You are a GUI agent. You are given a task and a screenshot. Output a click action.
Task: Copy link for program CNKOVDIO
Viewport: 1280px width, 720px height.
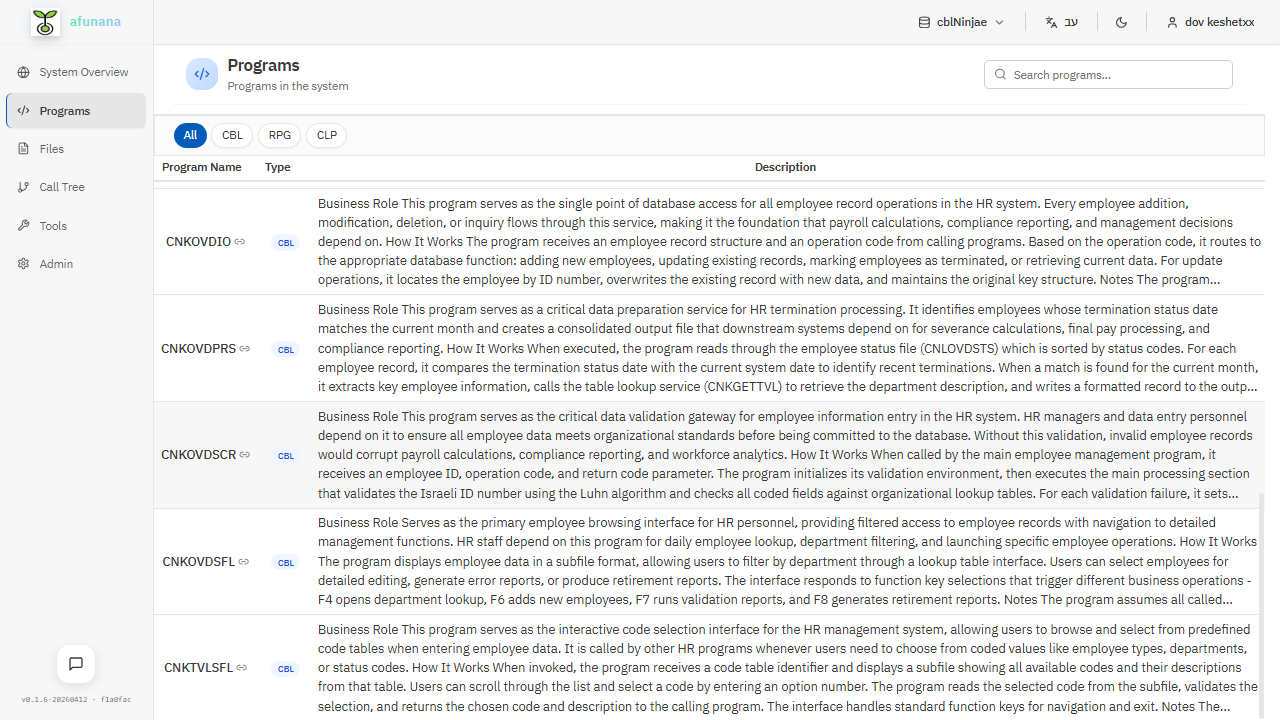point(238,241)
